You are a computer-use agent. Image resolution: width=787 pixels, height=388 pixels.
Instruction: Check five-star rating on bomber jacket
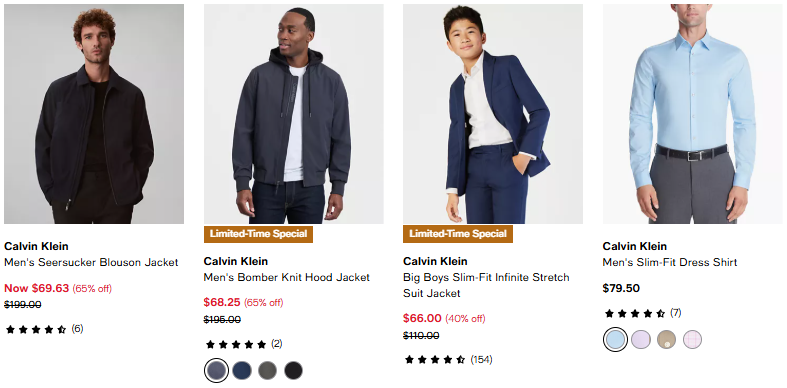[x=243, y=344]
